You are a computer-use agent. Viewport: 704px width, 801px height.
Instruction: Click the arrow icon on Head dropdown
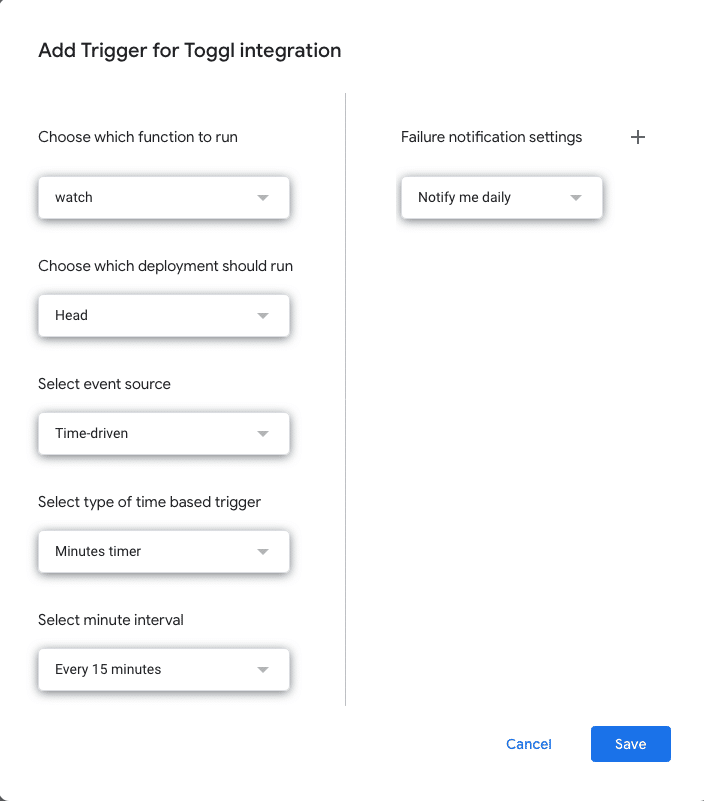[x=263, y=316]
